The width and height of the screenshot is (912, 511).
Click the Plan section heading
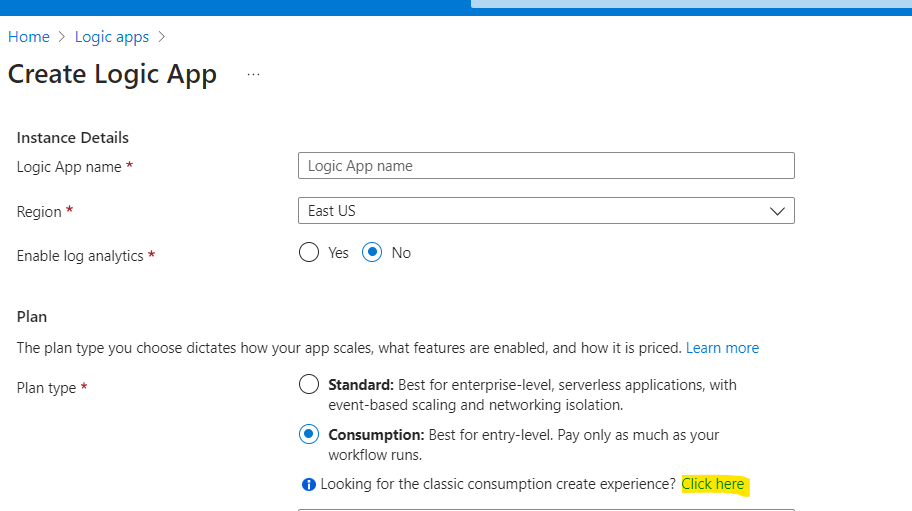click(x=32, y=317)
